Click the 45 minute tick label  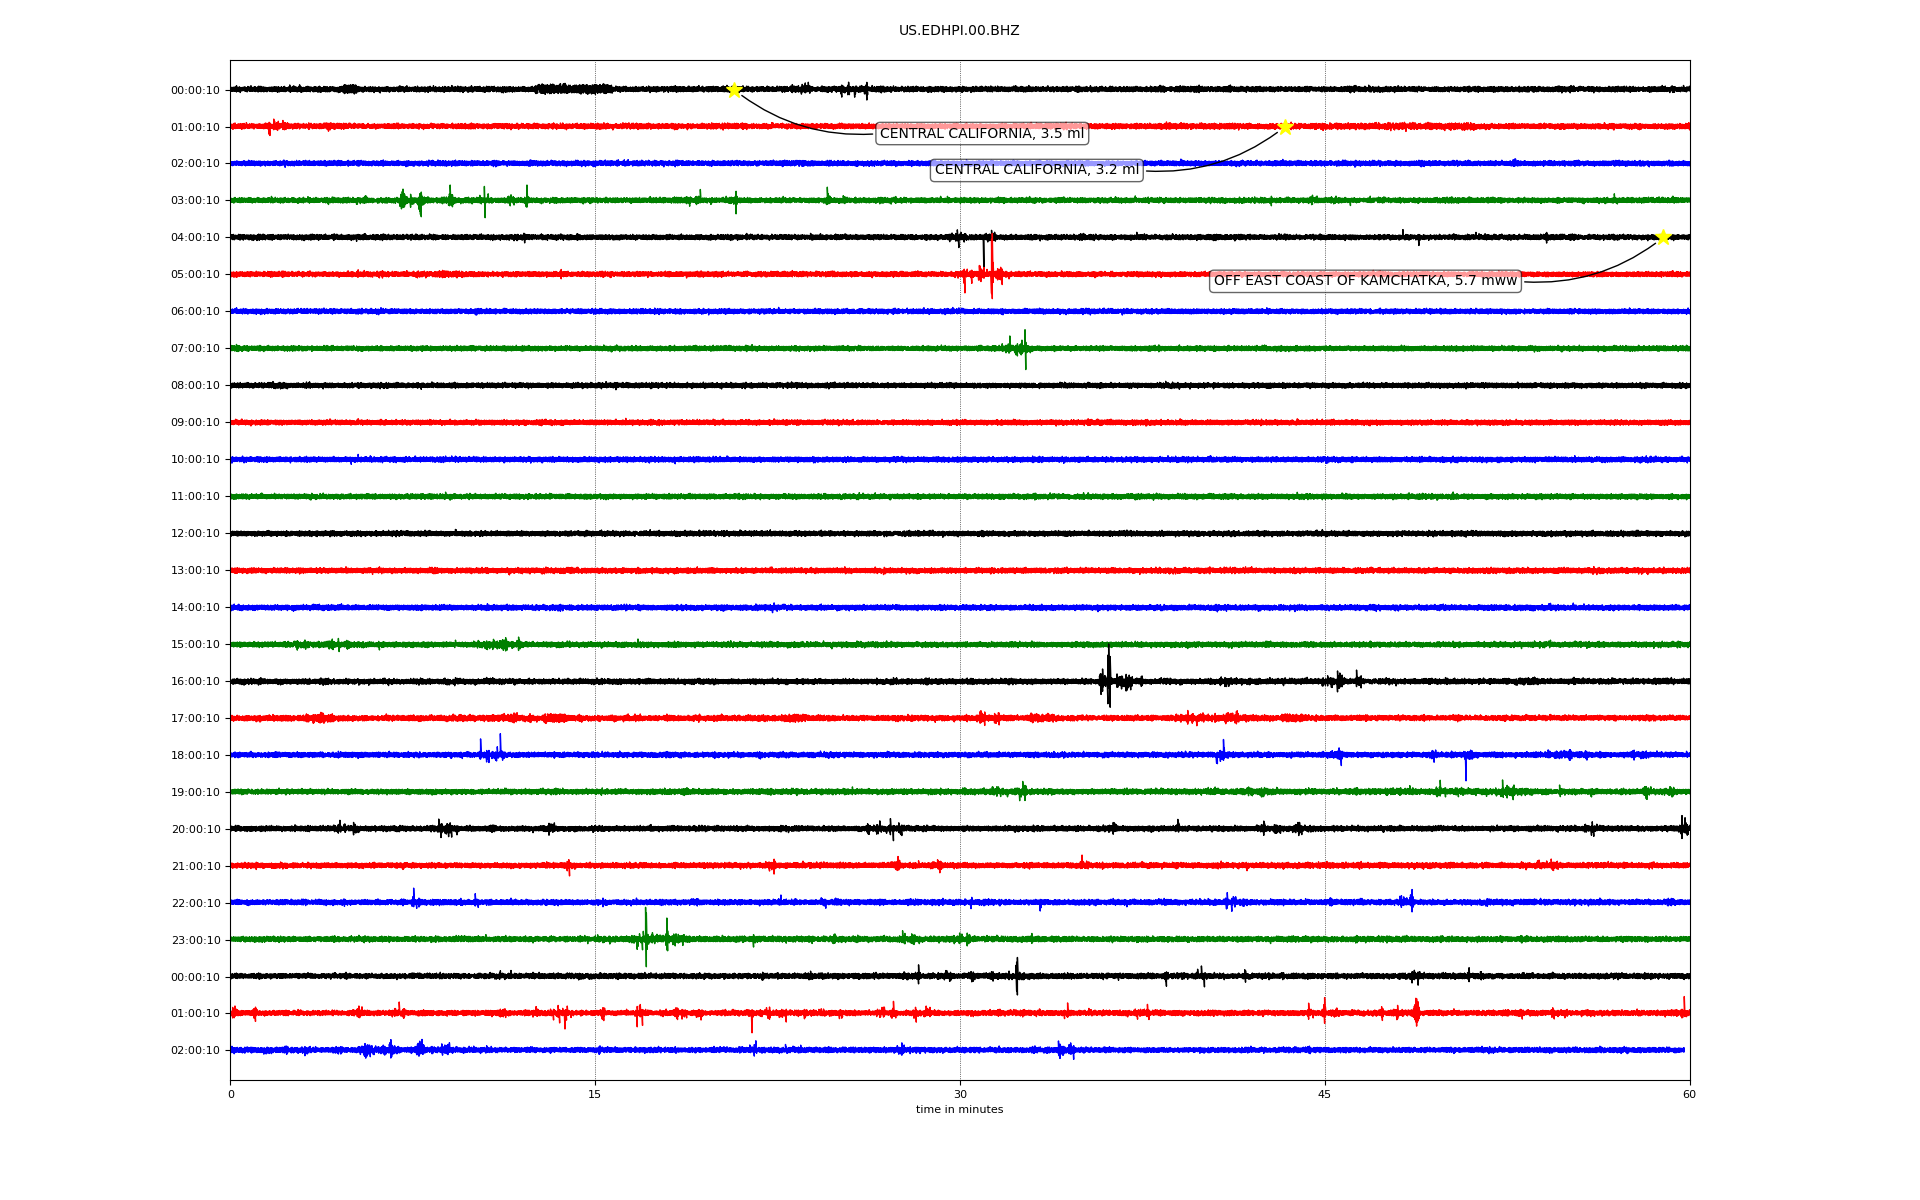[1324, 1094]
